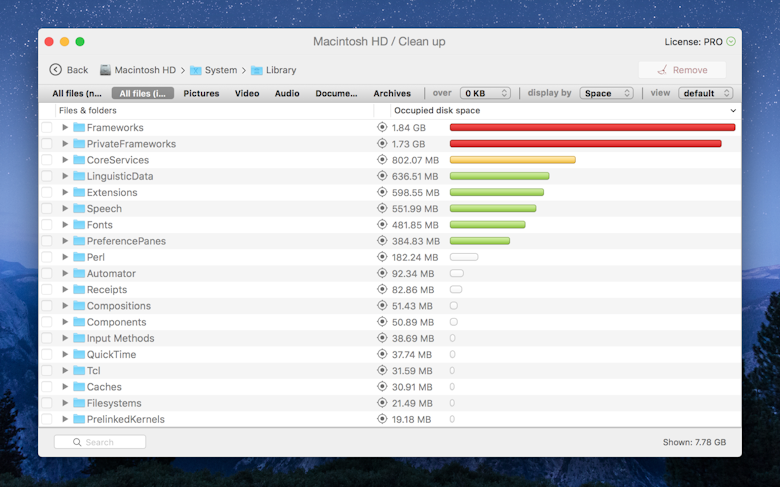Viewport: 780px width, 487px height.
Task: Expand the PrivateFrameworks disclosure triangle
Action: (65, 144)
